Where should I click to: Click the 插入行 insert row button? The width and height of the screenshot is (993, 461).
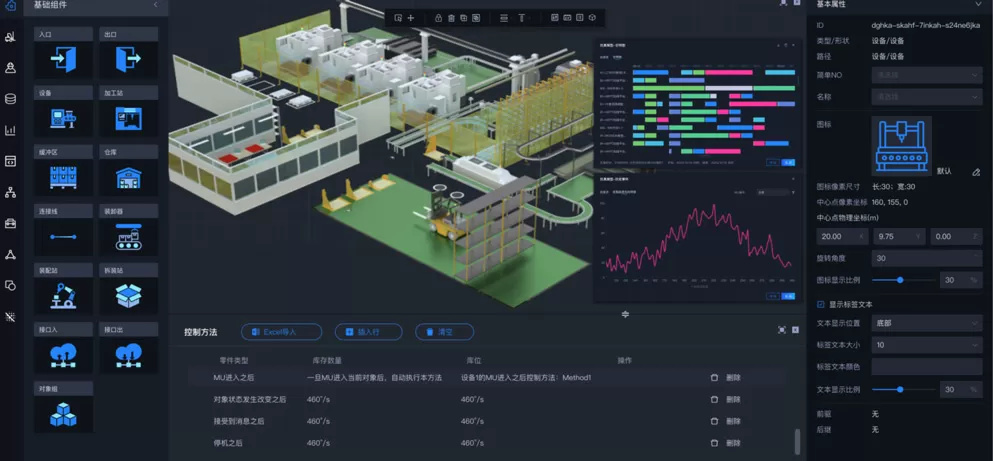pyautogui.click(x=369, y=332)
